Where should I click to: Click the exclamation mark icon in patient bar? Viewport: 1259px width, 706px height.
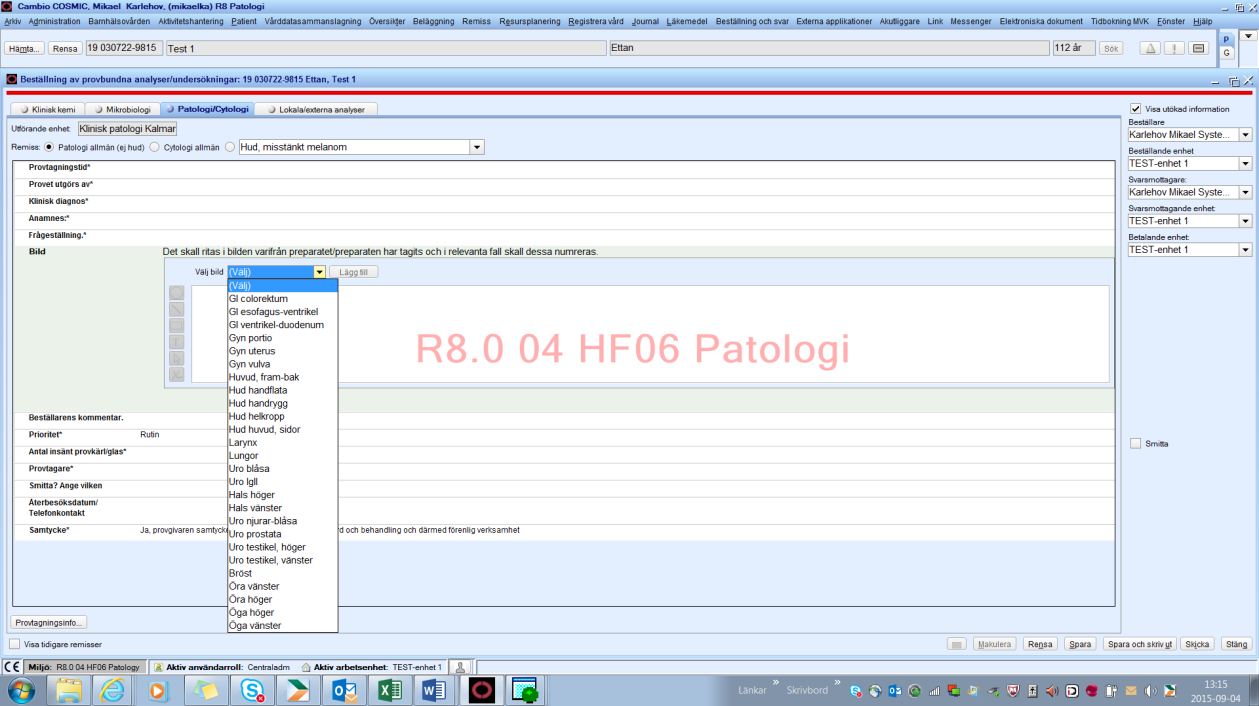click(1175, 48)
